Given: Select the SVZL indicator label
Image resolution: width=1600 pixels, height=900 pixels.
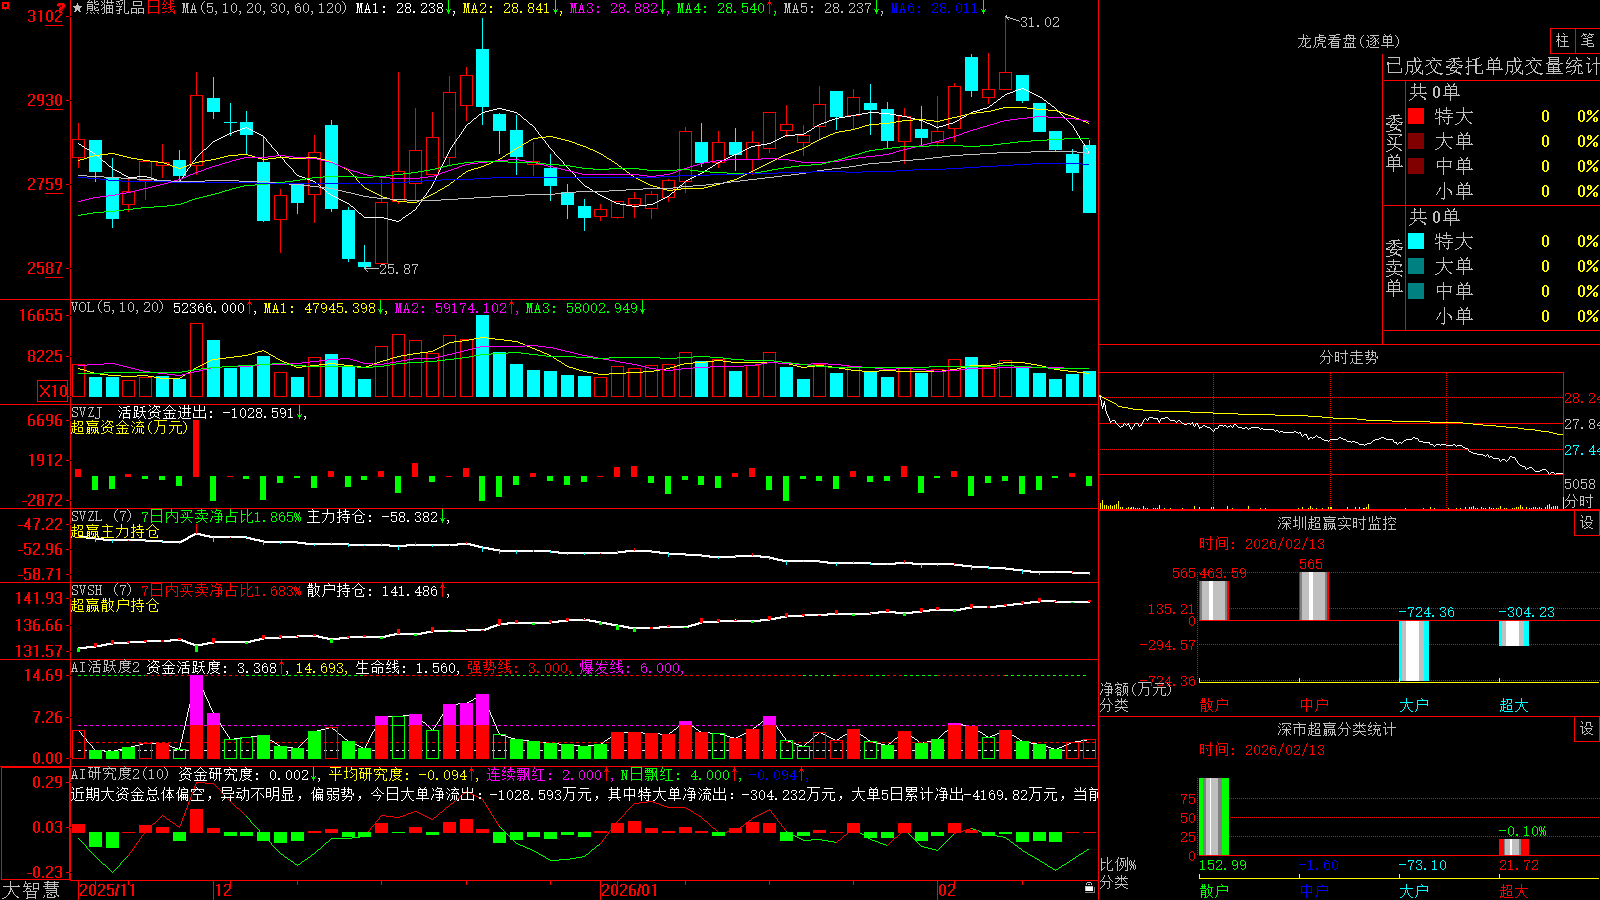Looking at the screenshot, I should pyautogui.click(x=87, y=517).
